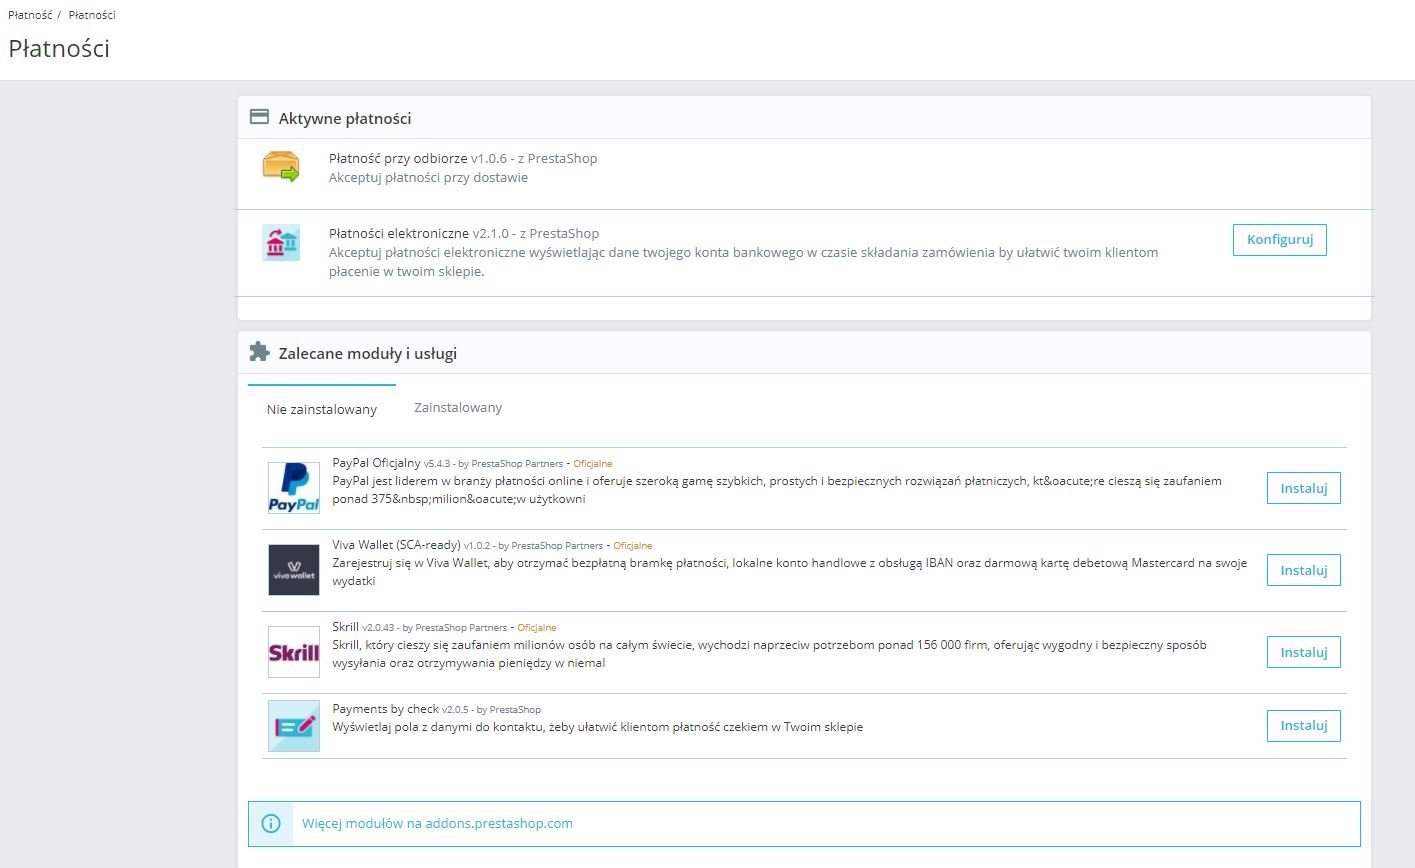The width and height of the screenshot is (1415, 868).
Task: Open Więcej modułów na addons.prestashop.com link
Action: (x=437, y=824)
